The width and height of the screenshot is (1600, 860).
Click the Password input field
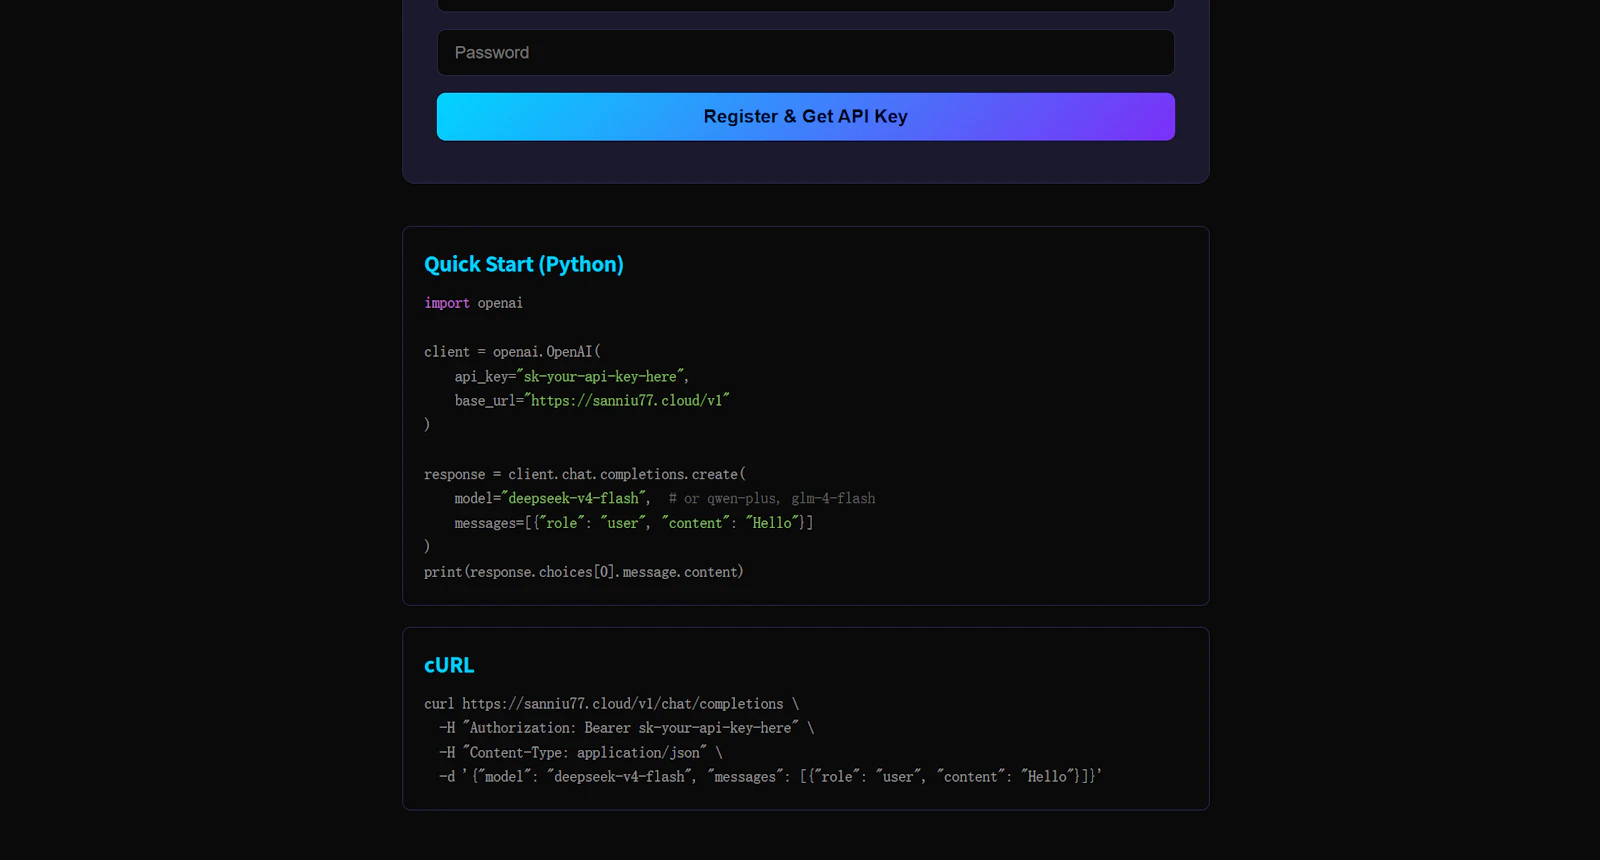[x=805, y=52]
